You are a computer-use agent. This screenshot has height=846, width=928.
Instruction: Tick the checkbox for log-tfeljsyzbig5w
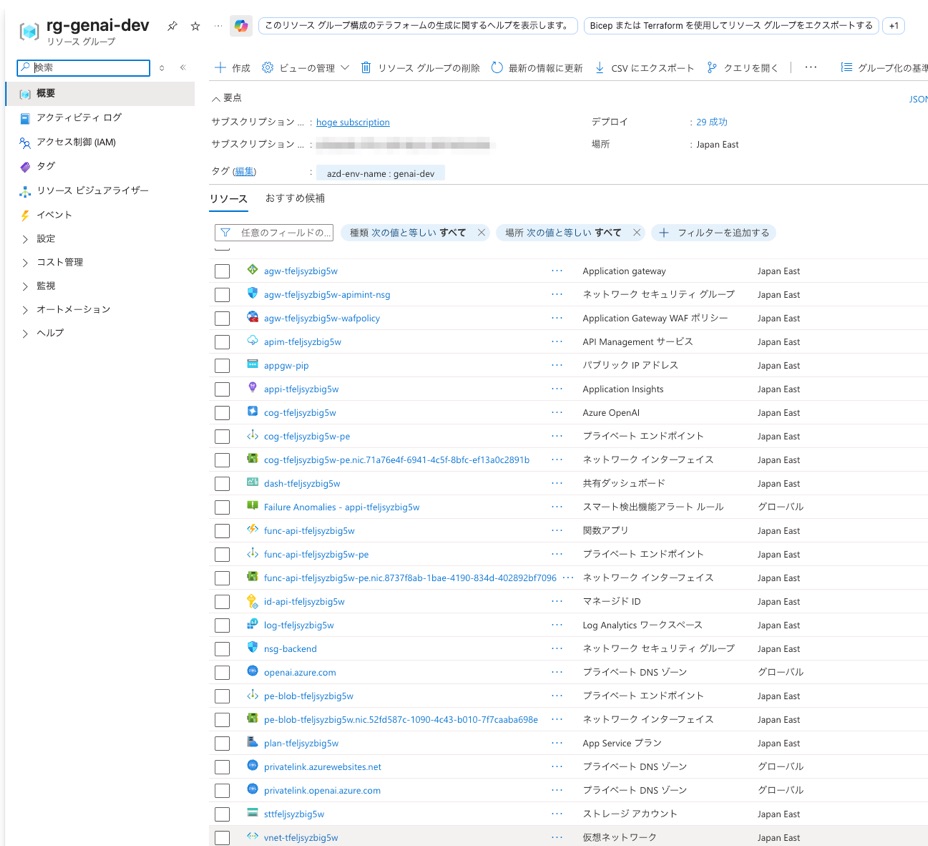(223, 625)
